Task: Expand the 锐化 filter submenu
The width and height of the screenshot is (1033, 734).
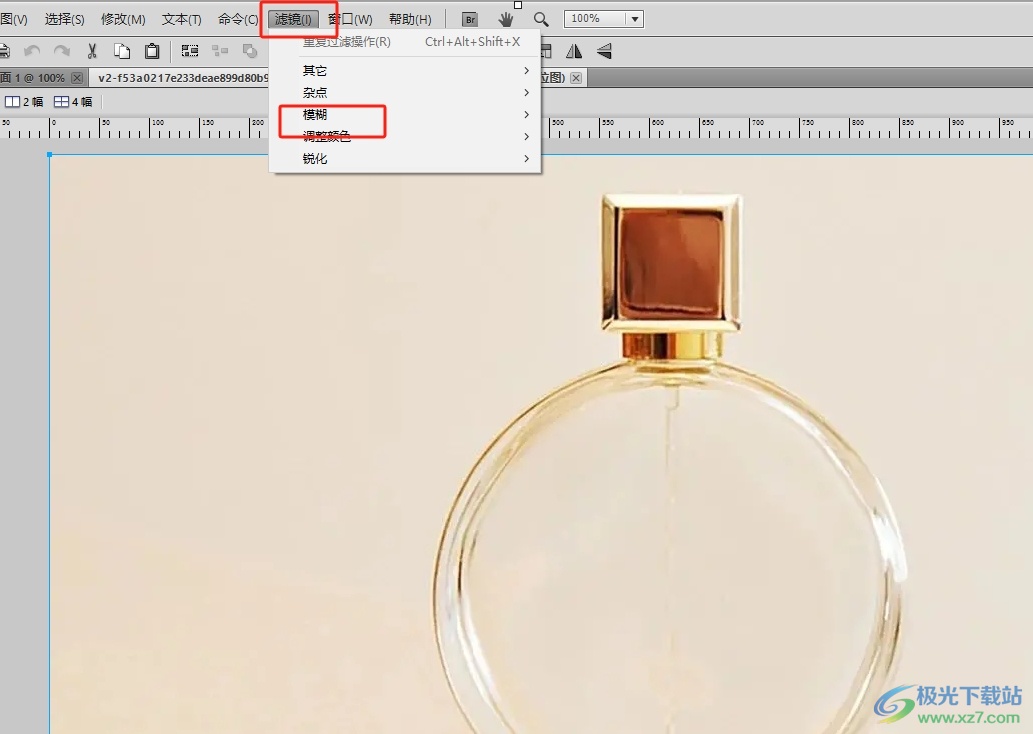Action: [405, 159]
